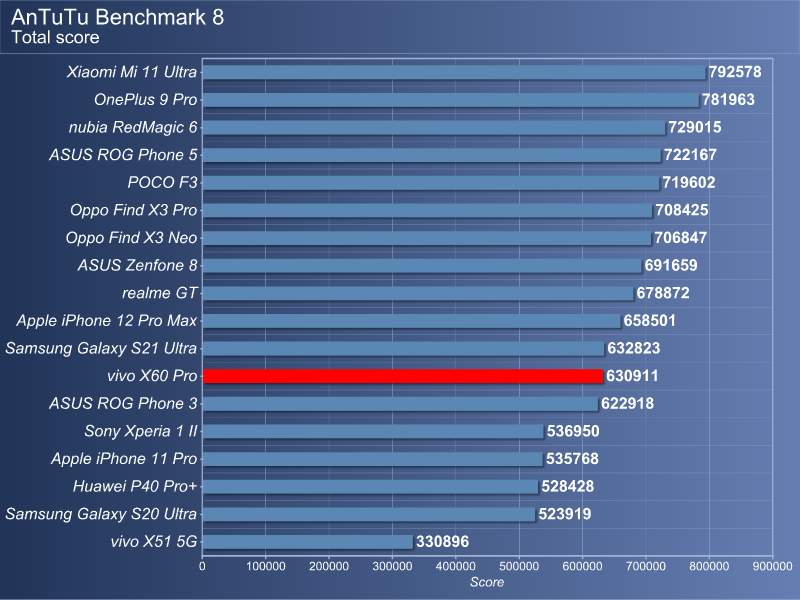Screen dimensions: 800x600
Task: Click the OnePlus 9 Pro bar
Action: pyautogui.click(x=451, y=99)
